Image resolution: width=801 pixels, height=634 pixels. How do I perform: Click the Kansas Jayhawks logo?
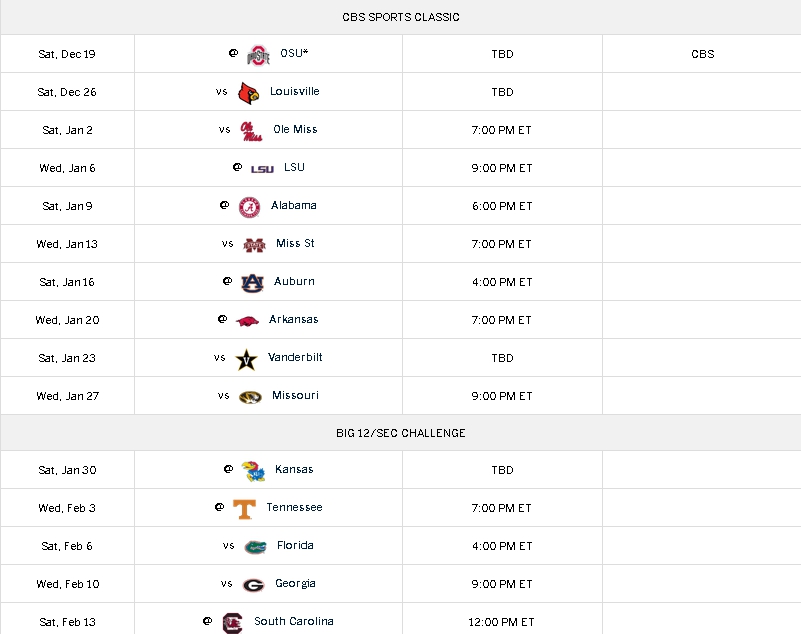coord(253,471)
